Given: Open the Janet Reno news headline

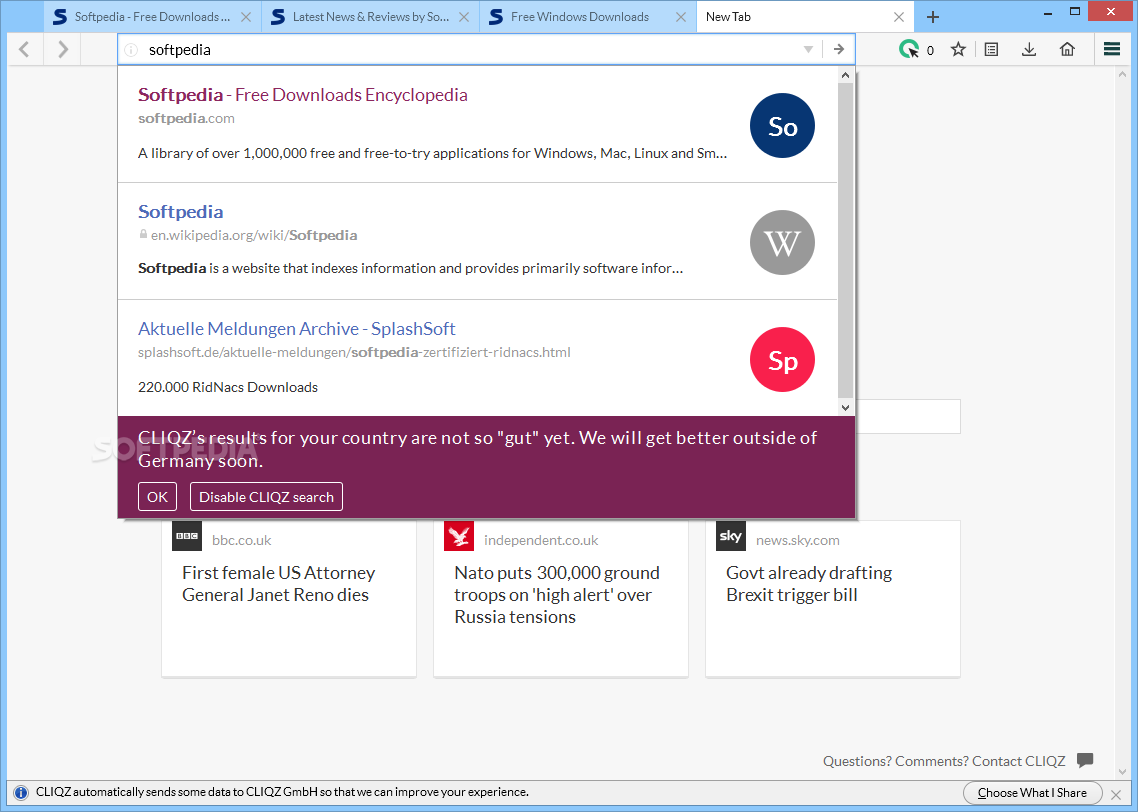Looking at the screenshot, I should pos(279,584).
